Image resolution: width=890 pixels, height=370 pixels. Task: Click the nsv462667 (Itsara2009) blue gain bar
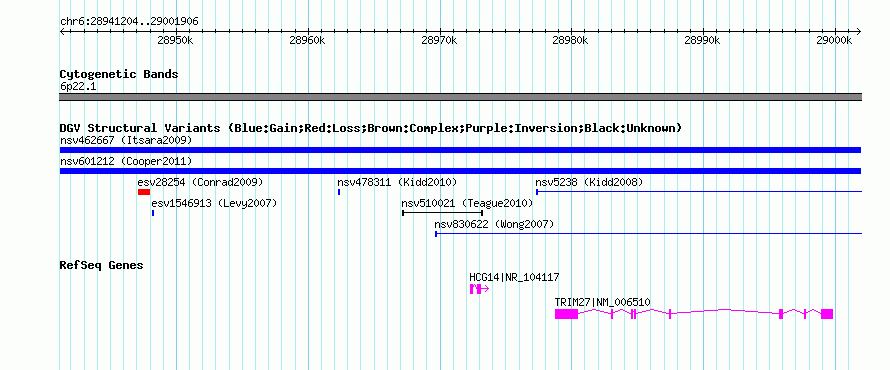point(460,150)
